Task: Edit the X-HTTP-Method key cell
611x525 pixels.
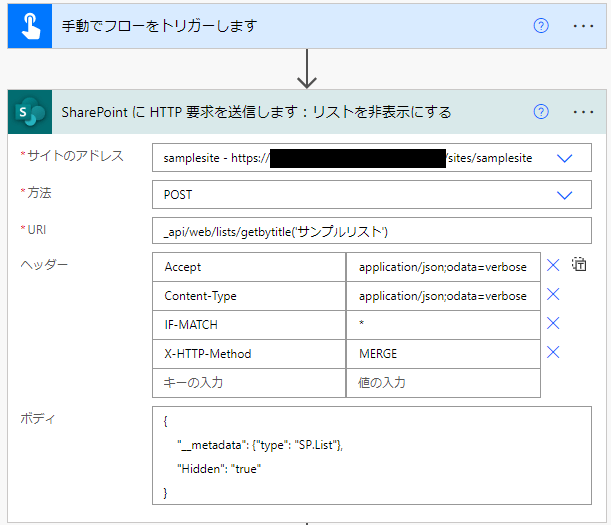Action: point(249,354)
